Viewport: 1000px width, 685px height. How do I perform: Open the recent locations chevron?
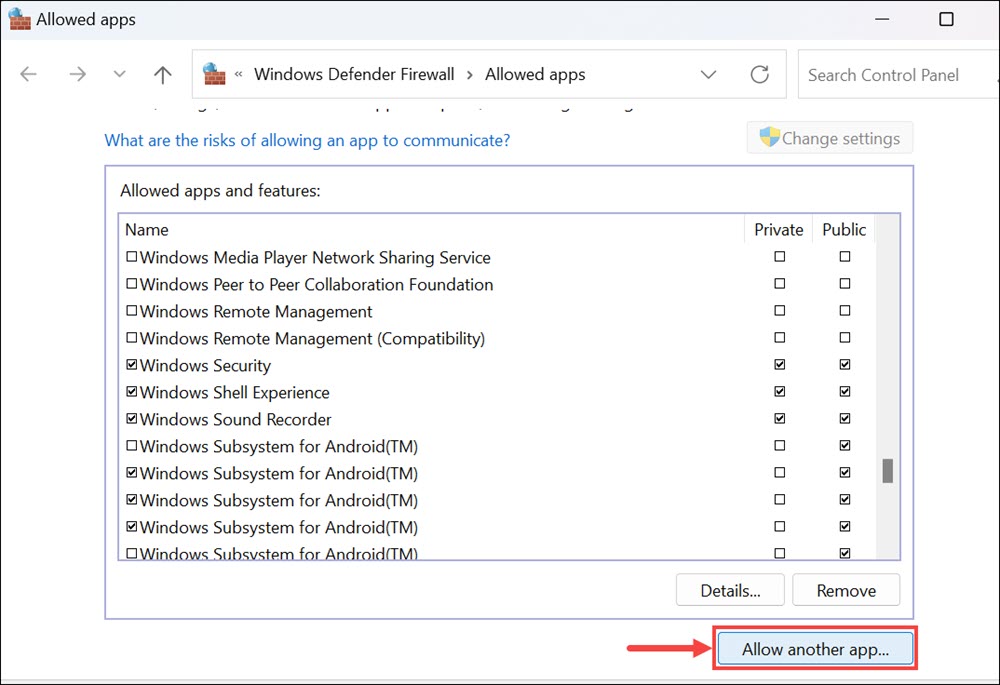pos(120,75)
